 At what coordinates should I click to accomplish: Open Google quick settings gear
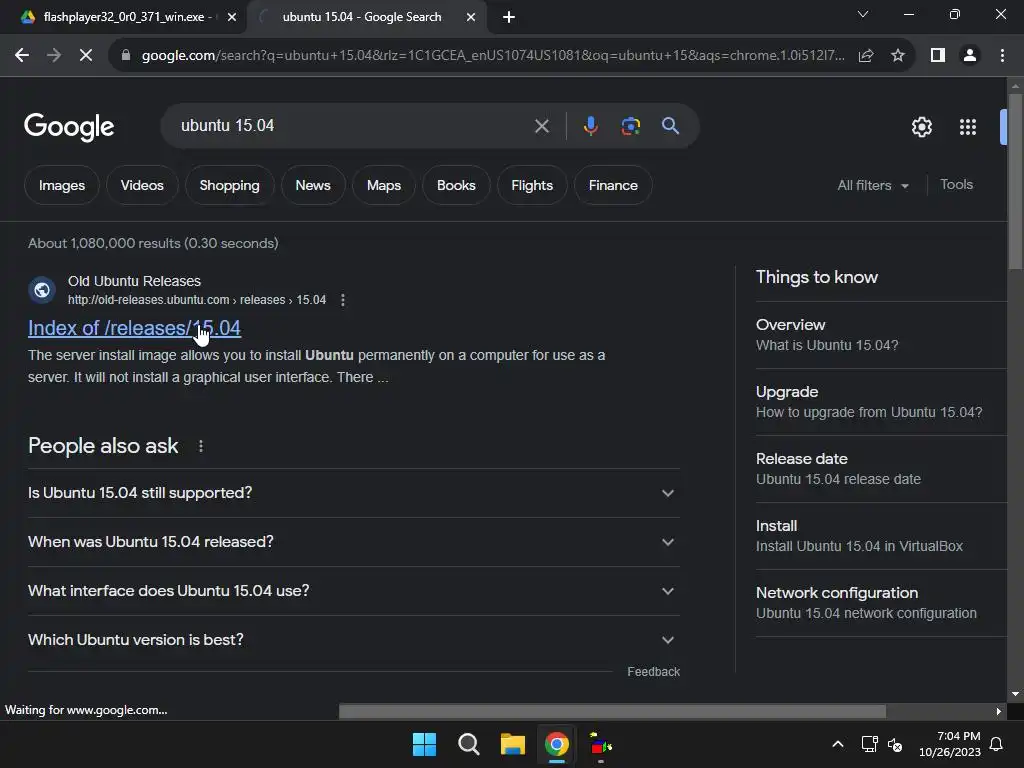[921, 127]
